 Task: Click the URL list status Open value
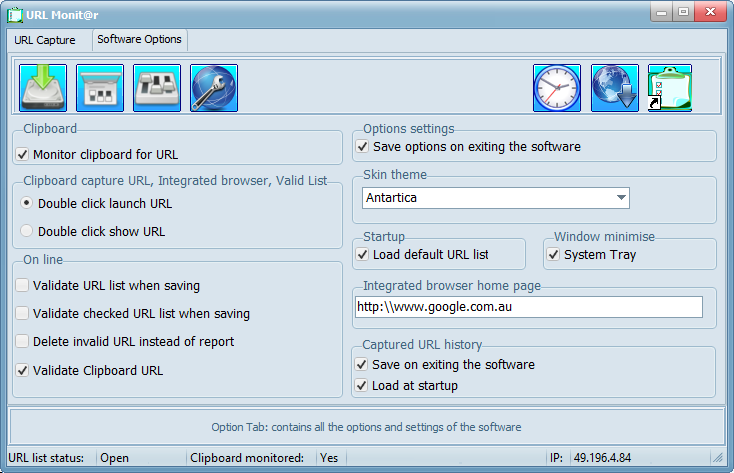[x=115, y=458]
